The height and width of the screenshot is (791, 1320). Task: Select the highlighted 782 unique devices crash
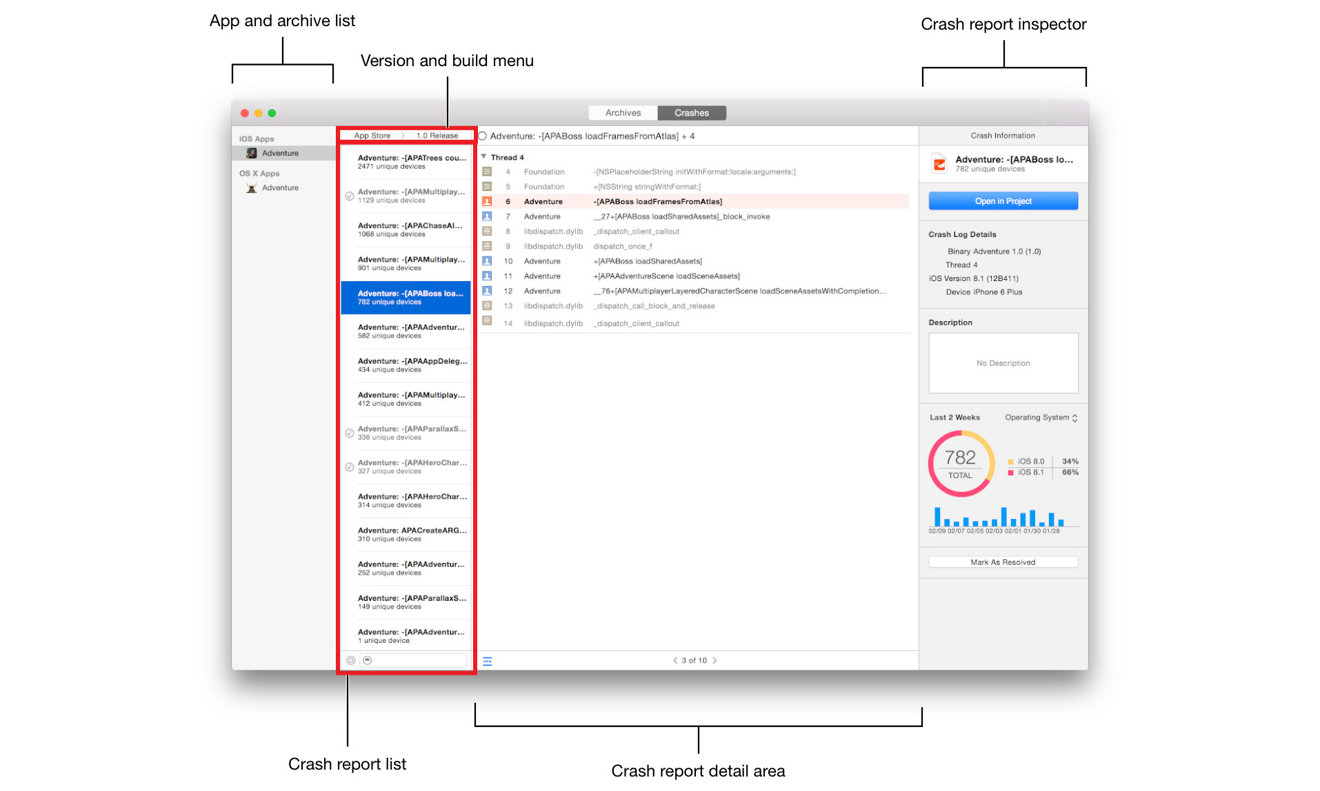click(x=405, y=298)
